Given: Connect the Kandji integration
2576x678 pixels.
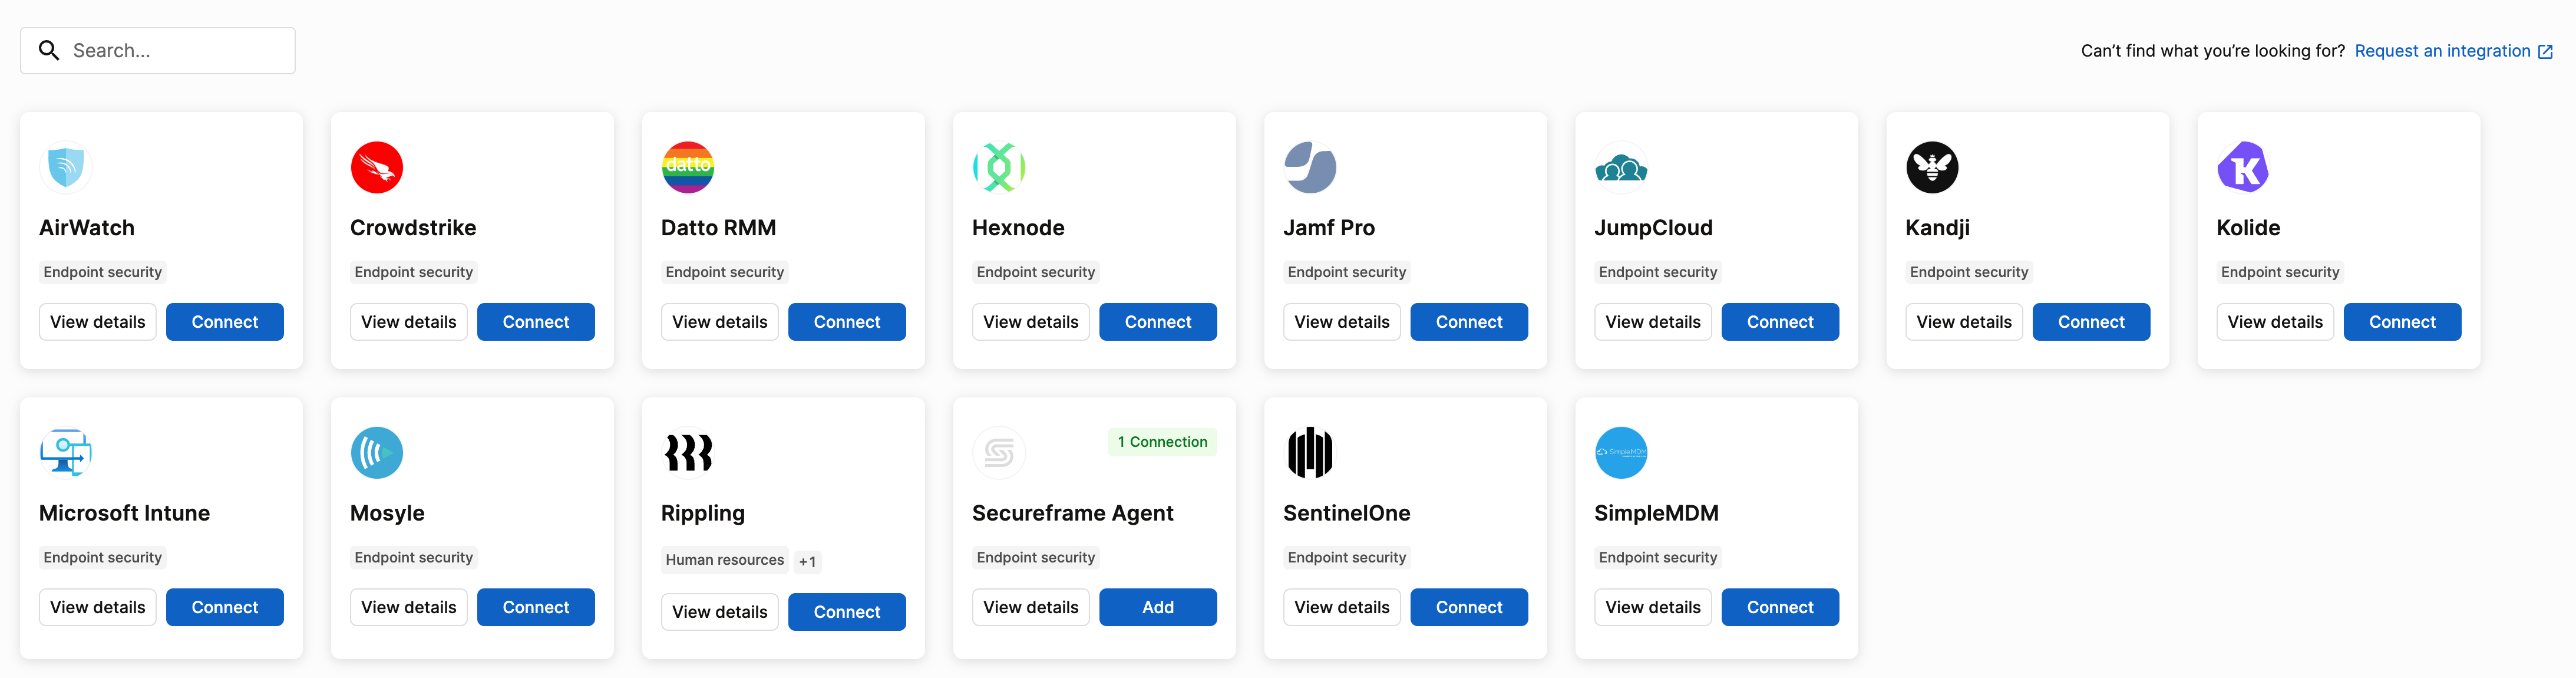Looking at the screenshot, I should click(2091, 322).
